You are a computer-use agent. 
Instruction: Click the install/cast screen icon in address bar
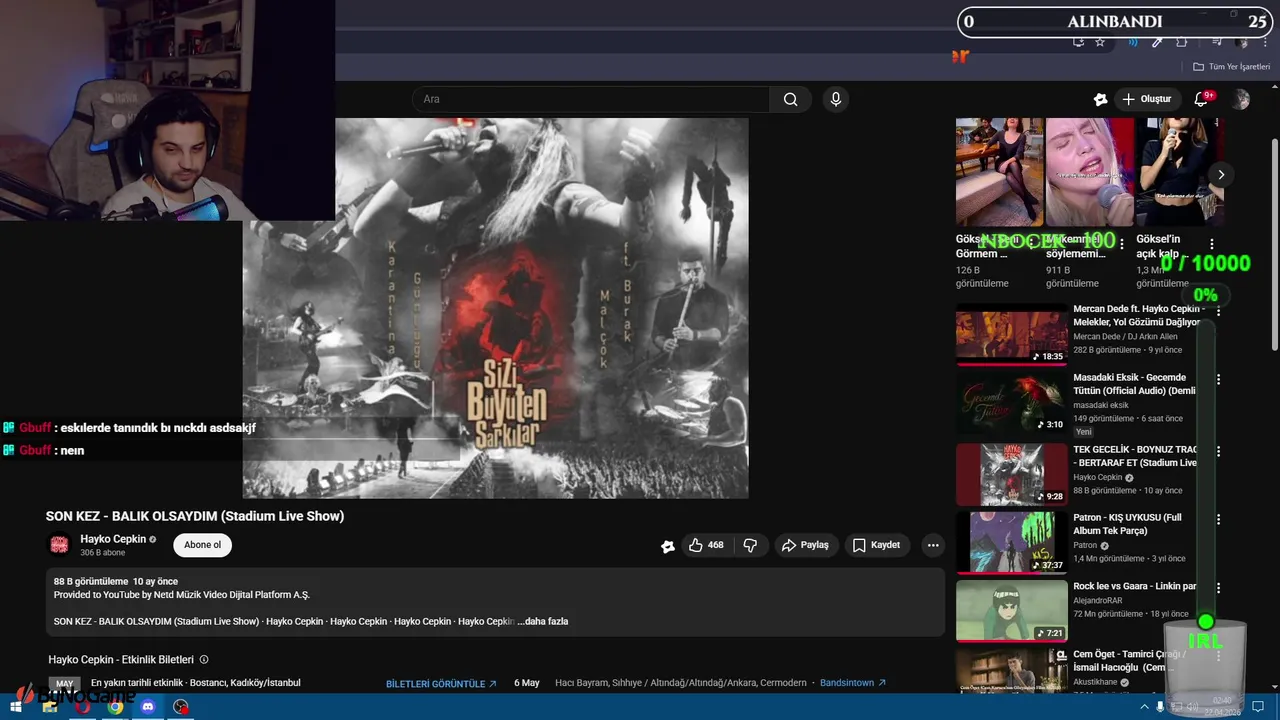(x=1078, y=42)
